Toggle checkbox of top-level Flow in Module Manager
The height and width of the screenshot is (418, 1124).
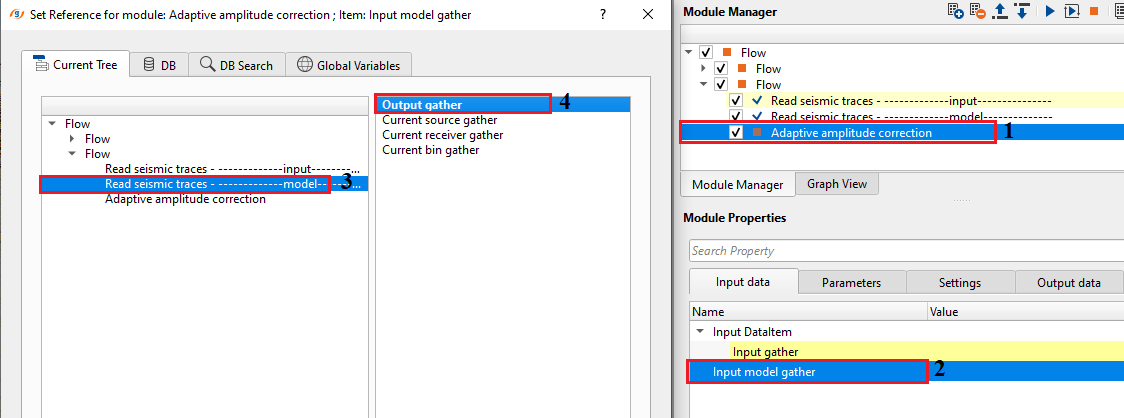(707, 52)
